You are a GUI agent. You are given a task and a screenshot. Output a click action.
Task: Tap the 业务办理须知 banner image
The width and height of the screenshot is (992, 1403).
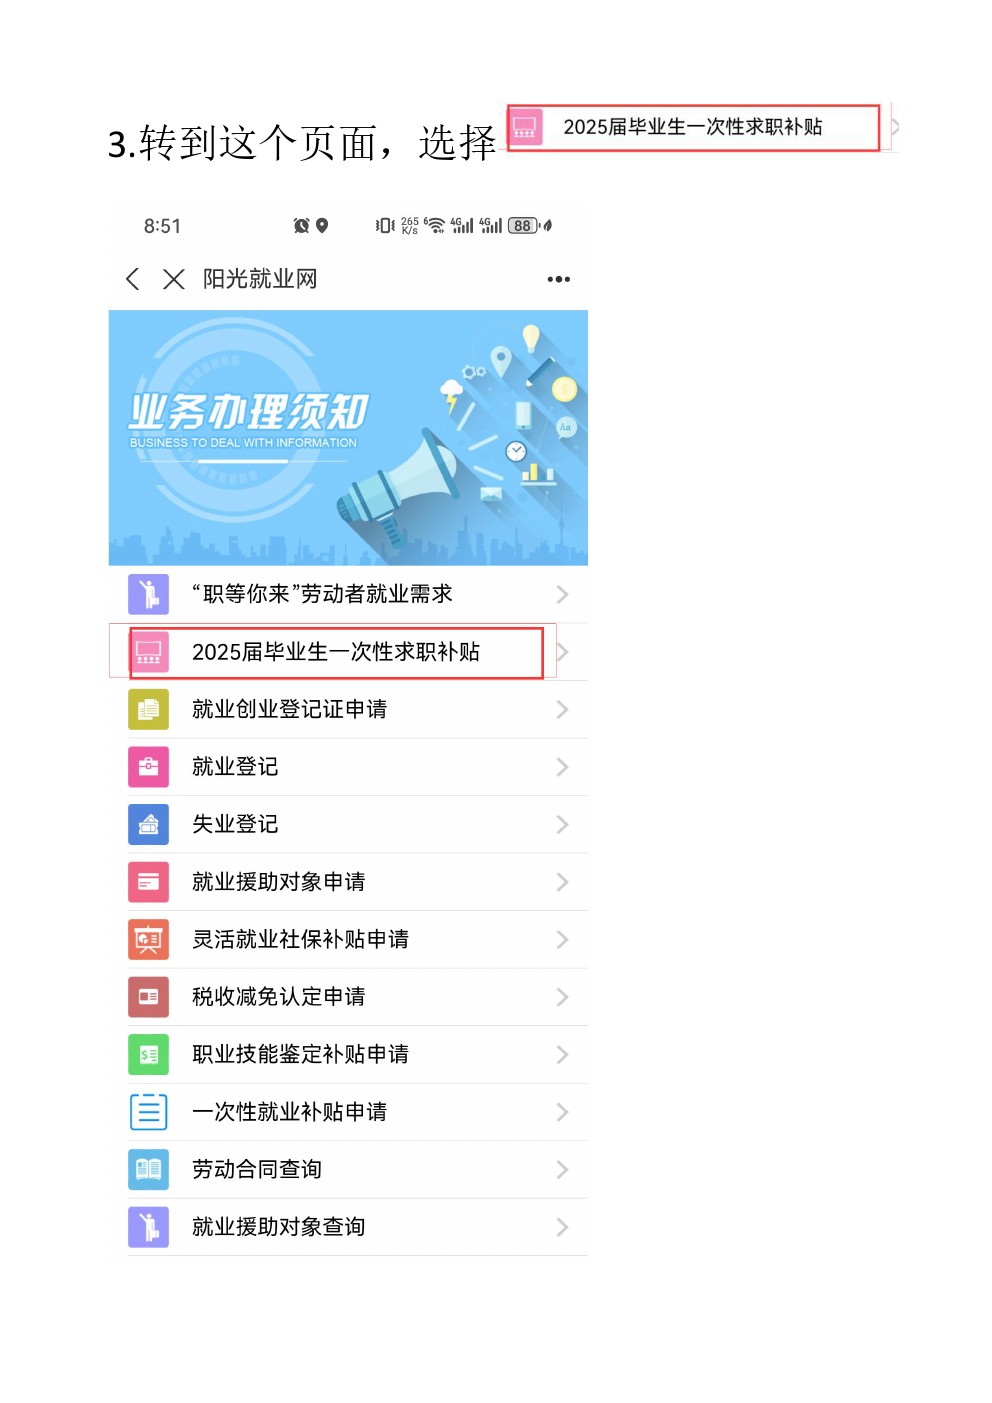pyautogui.click(x=348, y=438)
